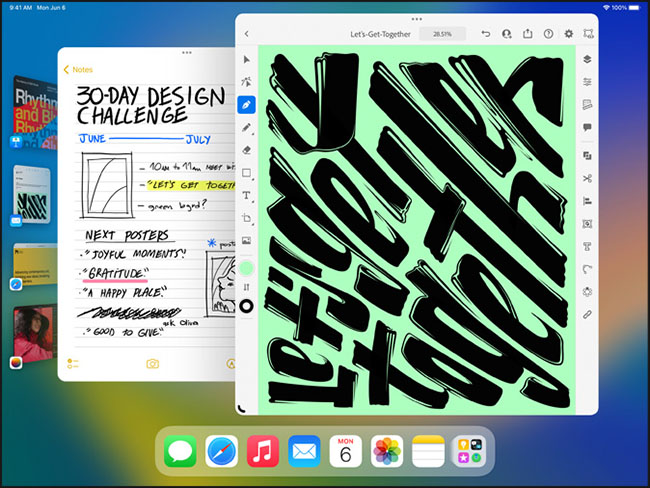The width and height of the screenshot is (650, 488).
Task: Select the Place Image tool
Action: (x=246, y=240)
